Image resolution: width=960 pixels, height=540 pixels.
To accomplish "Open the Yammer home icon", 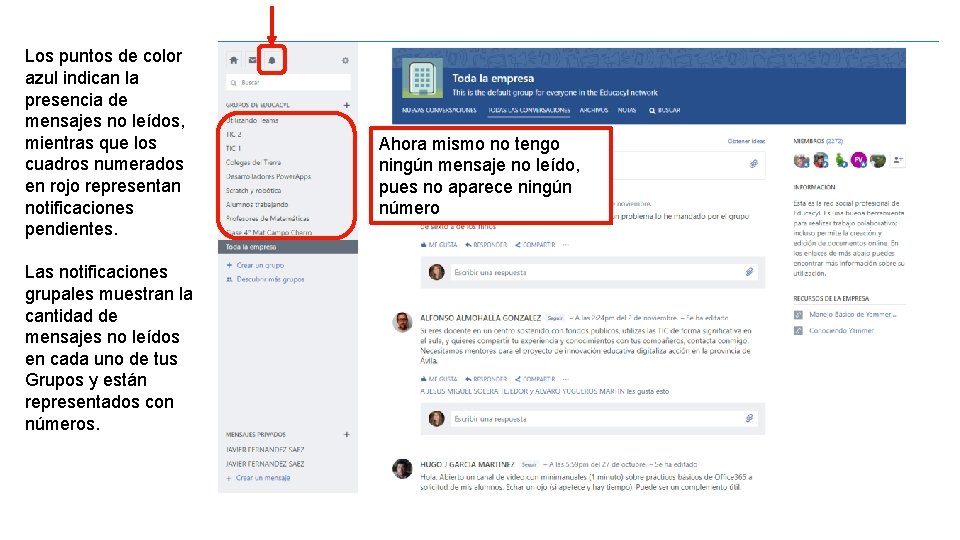I will click(x=233, y=60).
